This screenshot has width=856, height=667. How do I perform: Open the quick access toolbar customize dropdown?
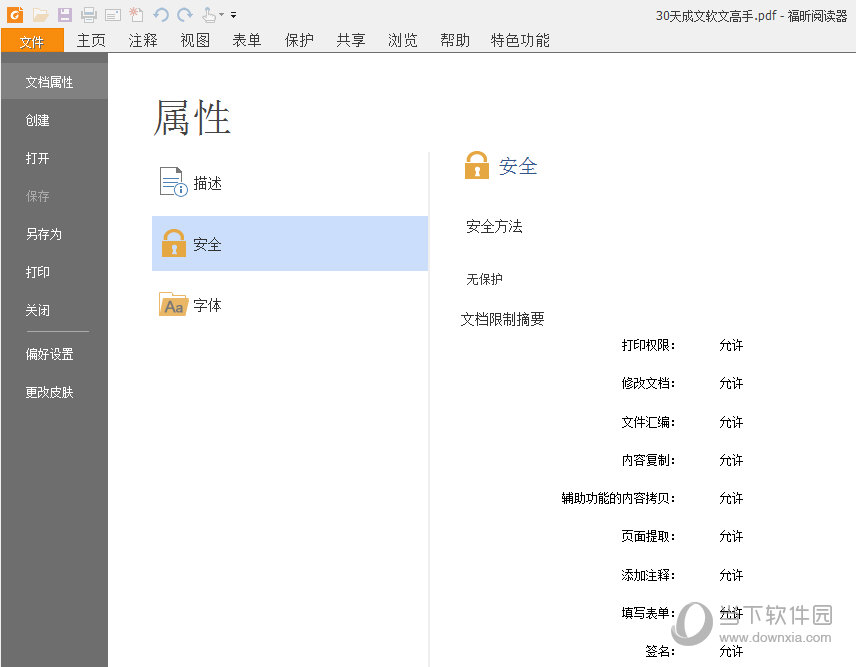[233, 15]
